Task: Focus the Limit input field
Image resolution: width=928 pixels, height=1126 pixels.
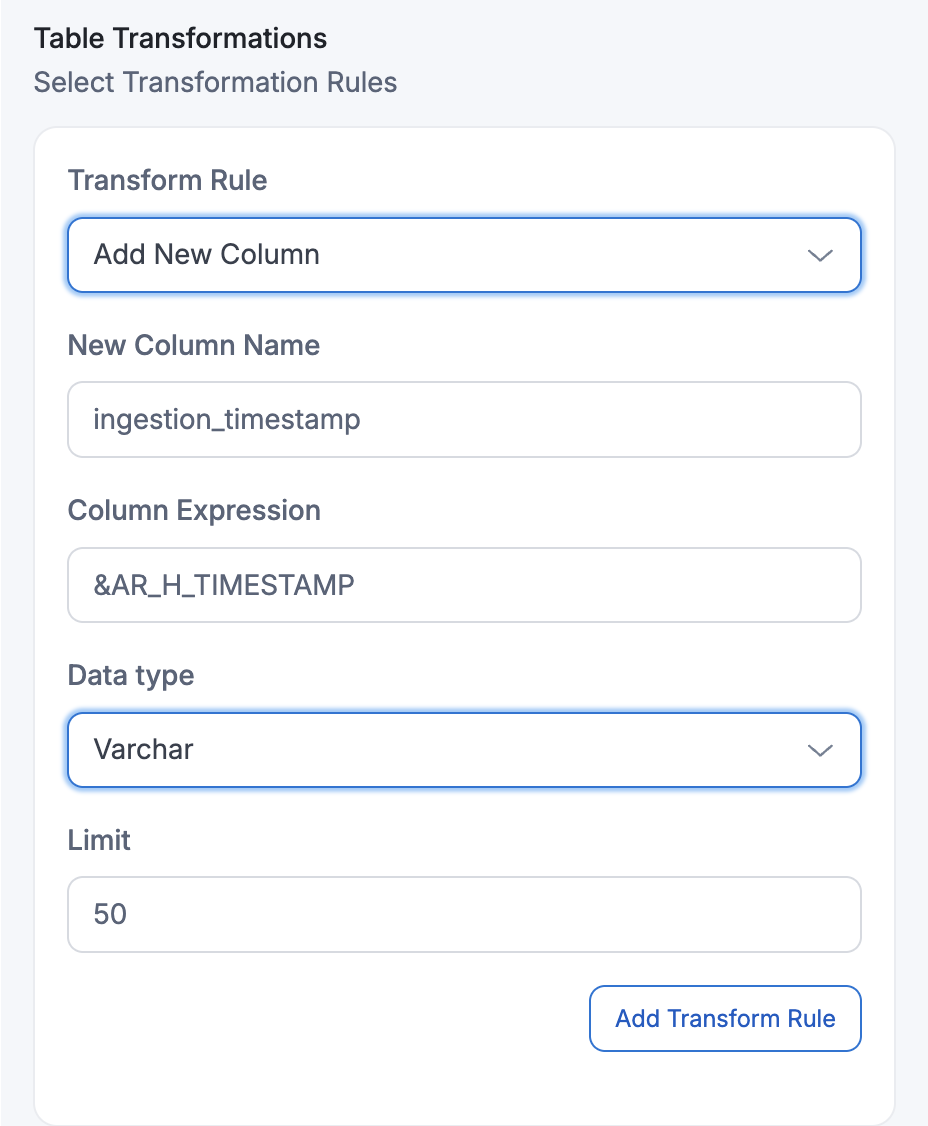Action: [464, 914]
